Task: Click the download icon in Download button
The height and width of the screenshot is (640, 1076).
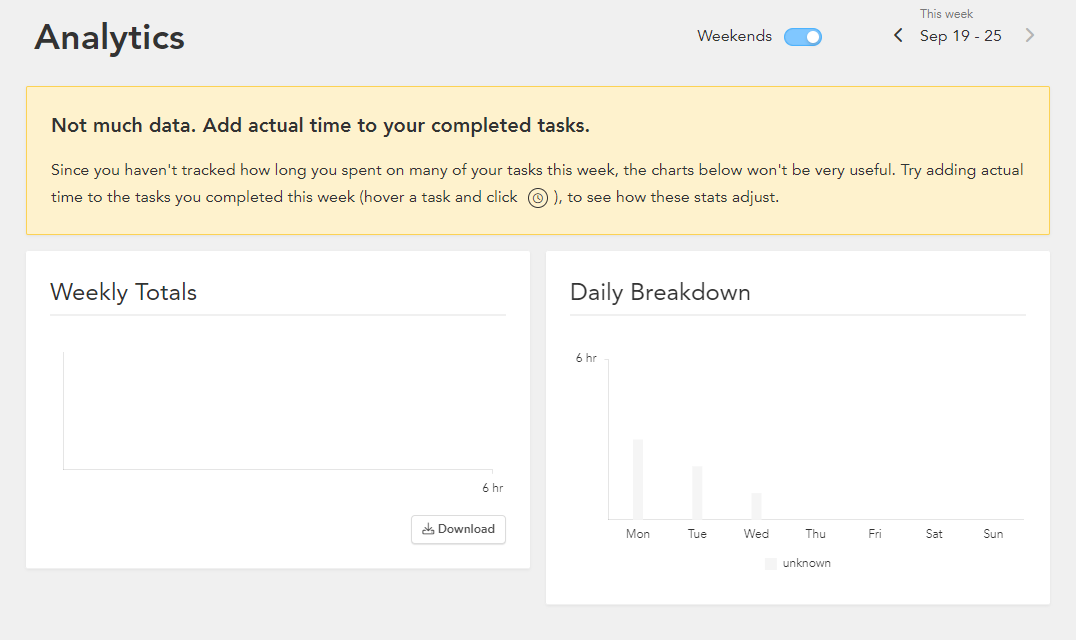Action: (x=428, y=529)
